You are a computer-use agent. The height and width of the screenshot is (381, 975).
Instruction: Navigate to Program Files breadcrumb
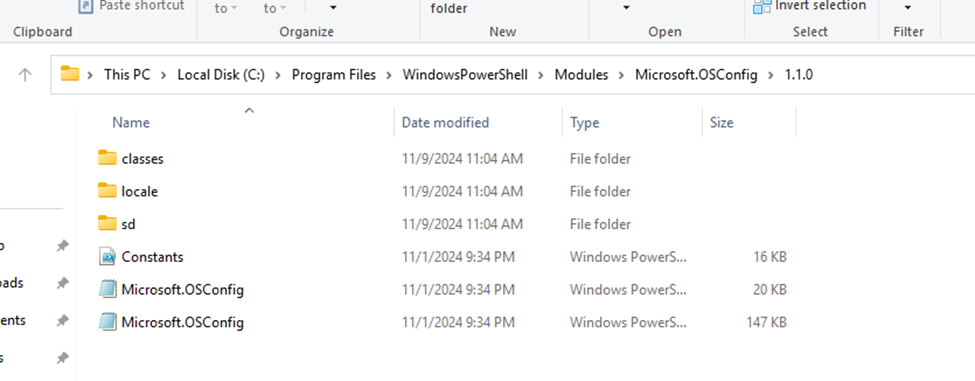click(334, 75)
